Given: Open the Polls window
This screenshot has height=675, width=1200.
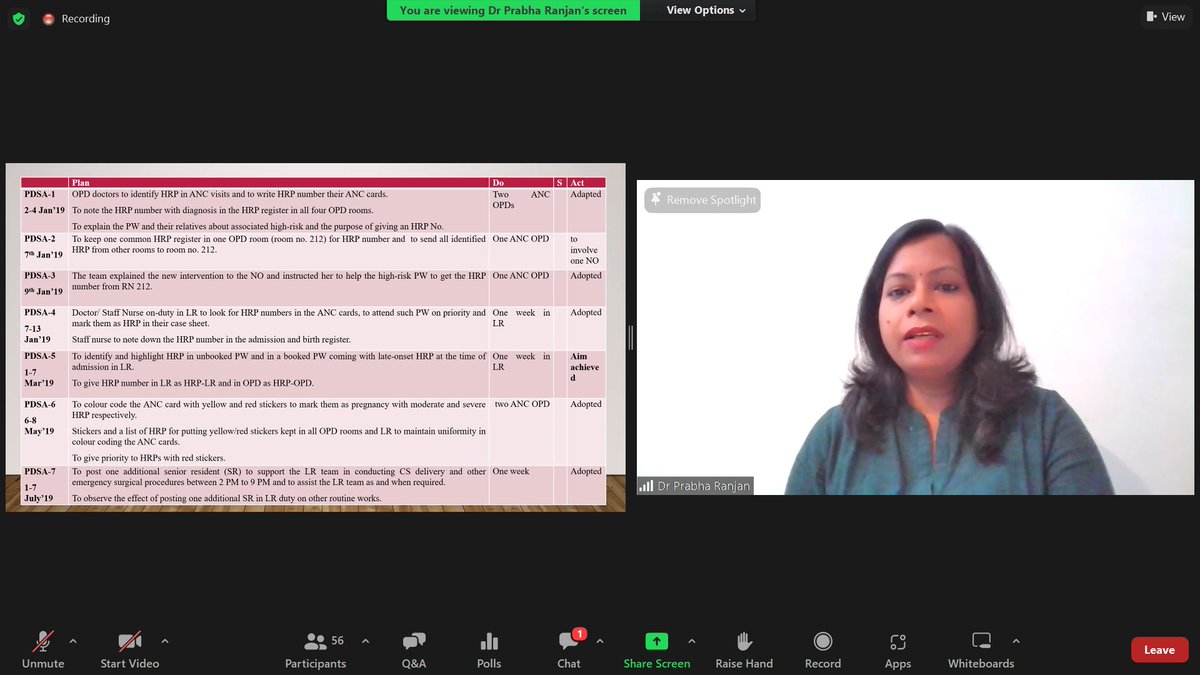Looking at the screenshot, I should pos(489,649).
